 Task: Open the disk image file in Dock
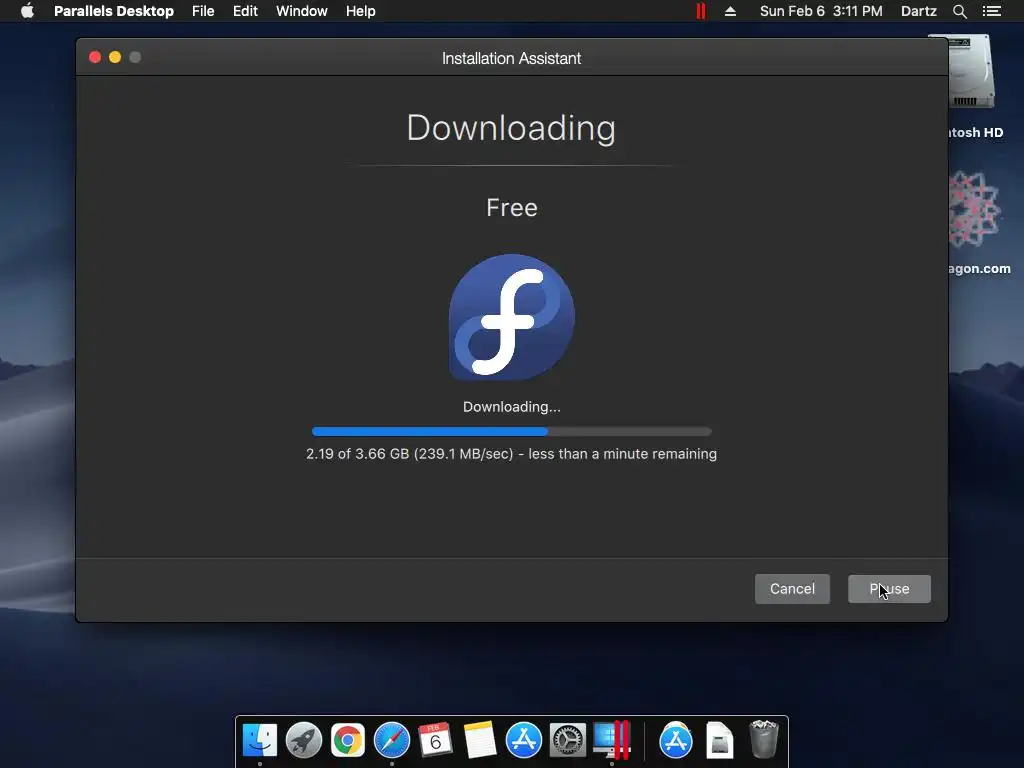(720, 741)
